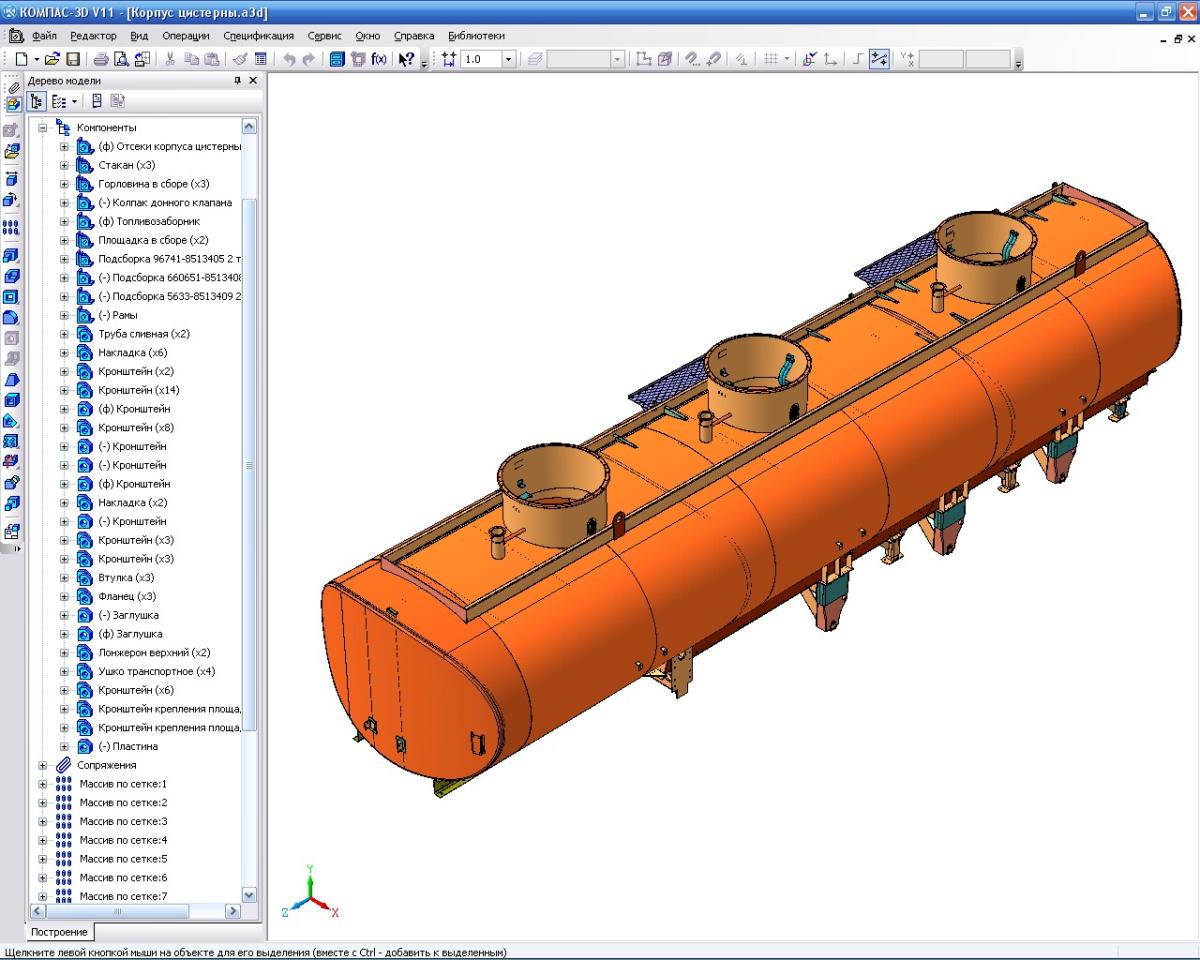Open the Variables f(x) panel icon

click(x=379, y=60)
